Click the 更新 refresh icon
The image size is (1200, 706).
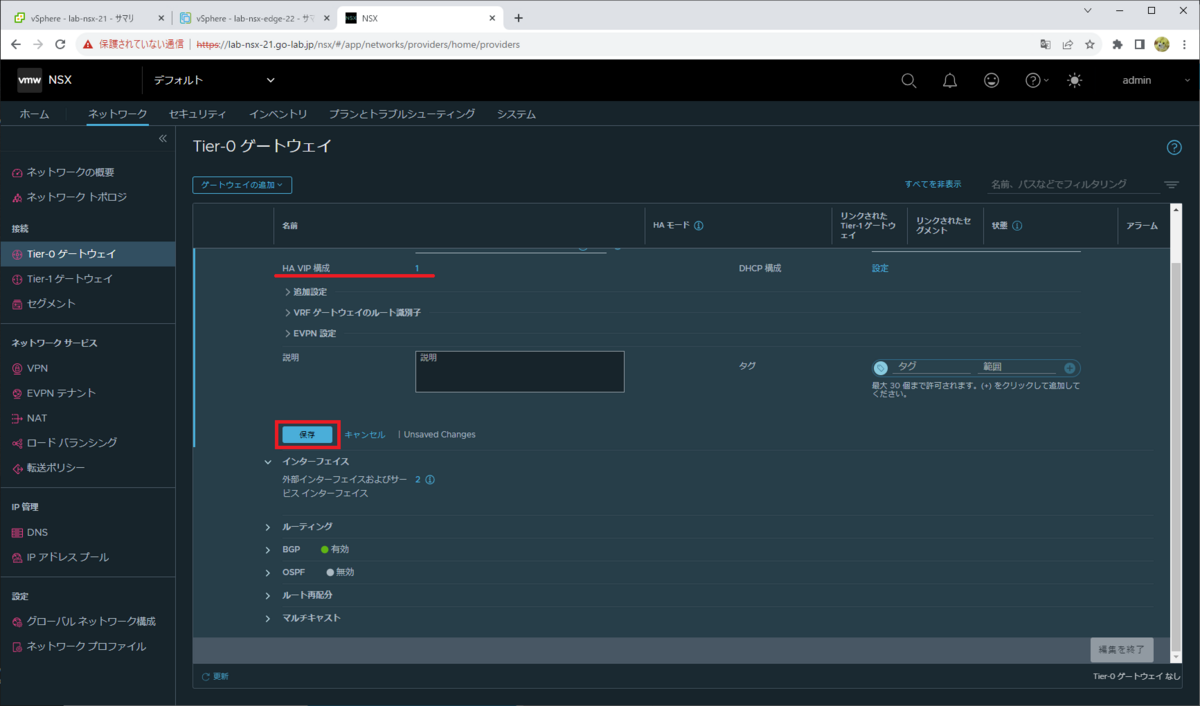point(206,677)
